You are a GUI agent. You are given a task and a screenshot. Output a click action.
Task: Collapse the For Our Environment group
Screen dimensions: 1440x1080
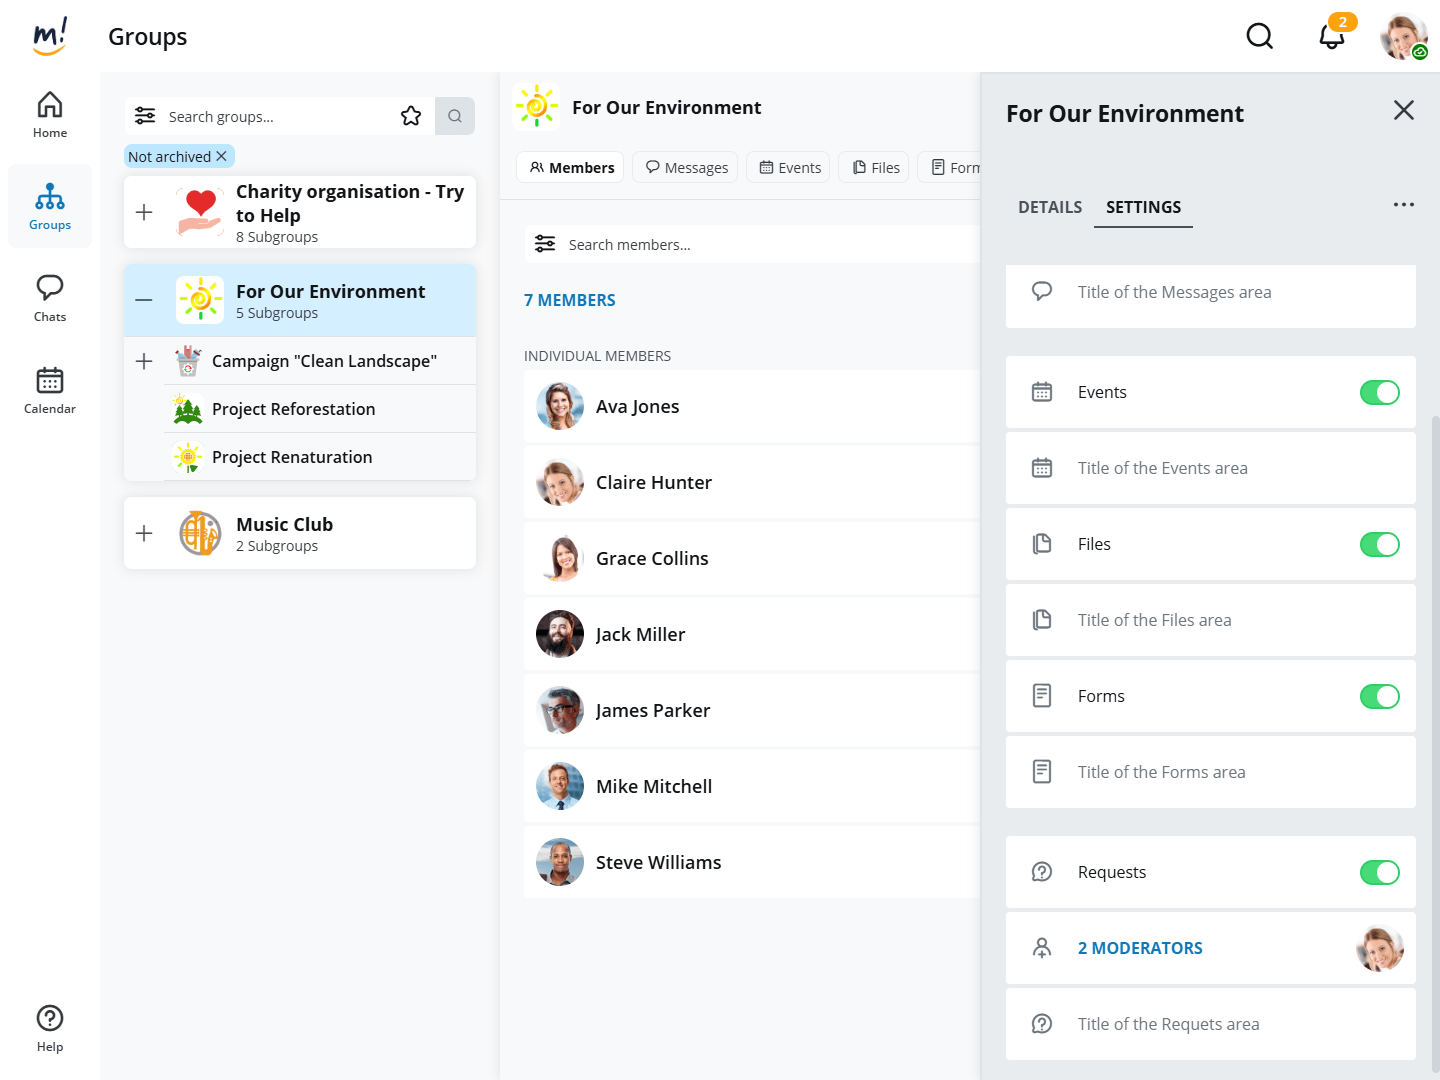coord(144,300)
